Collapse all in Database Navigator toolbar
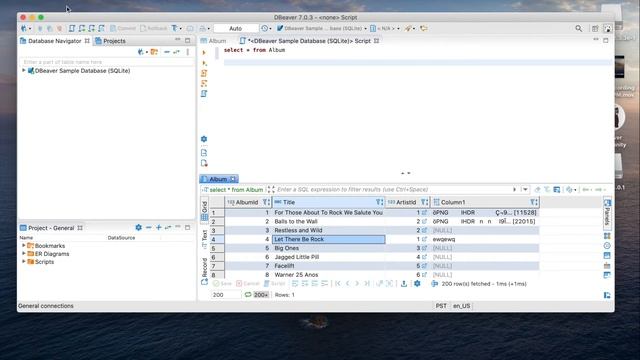The height and width of the screenshot is (360, 640). coord(167,52)
